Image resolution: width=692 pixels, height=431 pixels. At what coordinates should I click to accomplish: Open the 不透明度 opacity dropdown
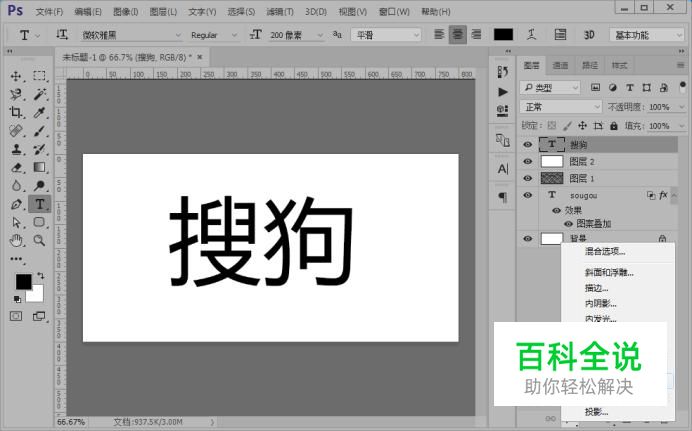682,107
